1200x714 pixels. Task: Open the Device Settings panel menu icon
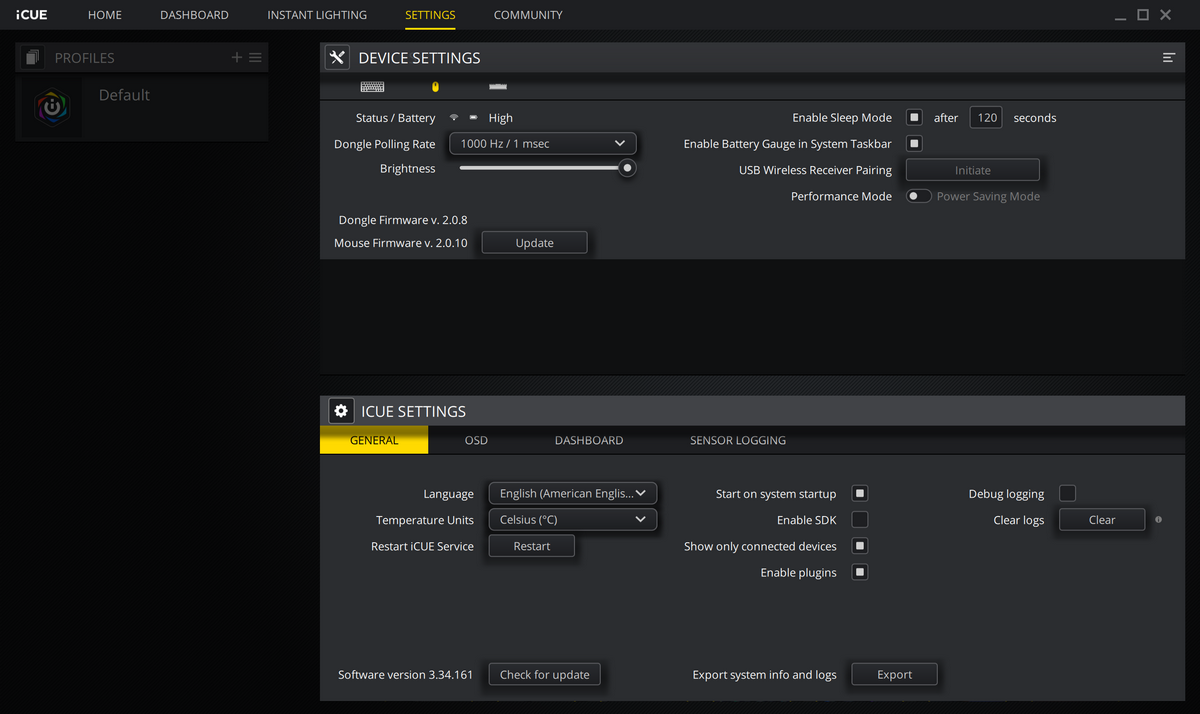1168,58
